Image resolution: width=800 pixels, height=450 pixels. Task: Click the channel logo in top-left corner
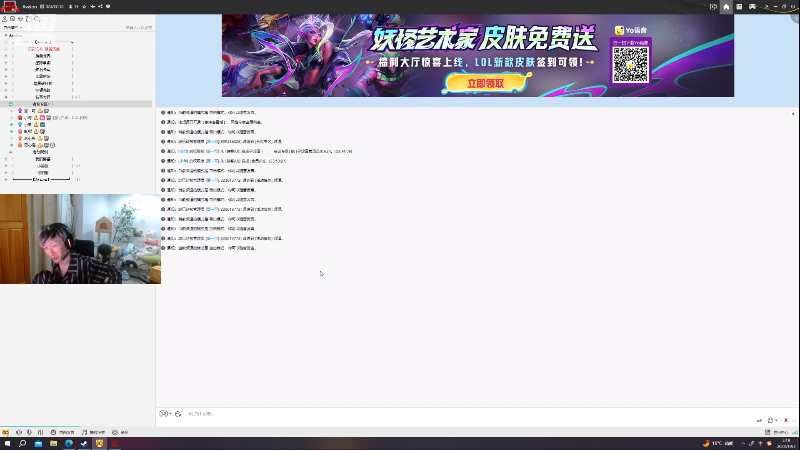point(10,7)
